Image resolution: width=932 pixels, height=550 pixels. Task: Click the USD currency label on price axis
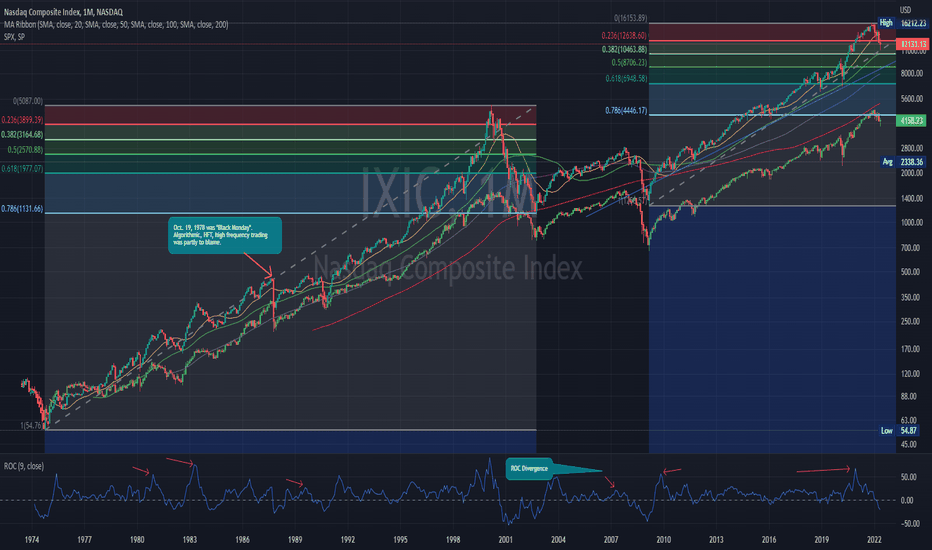click(x=905, y=10)
